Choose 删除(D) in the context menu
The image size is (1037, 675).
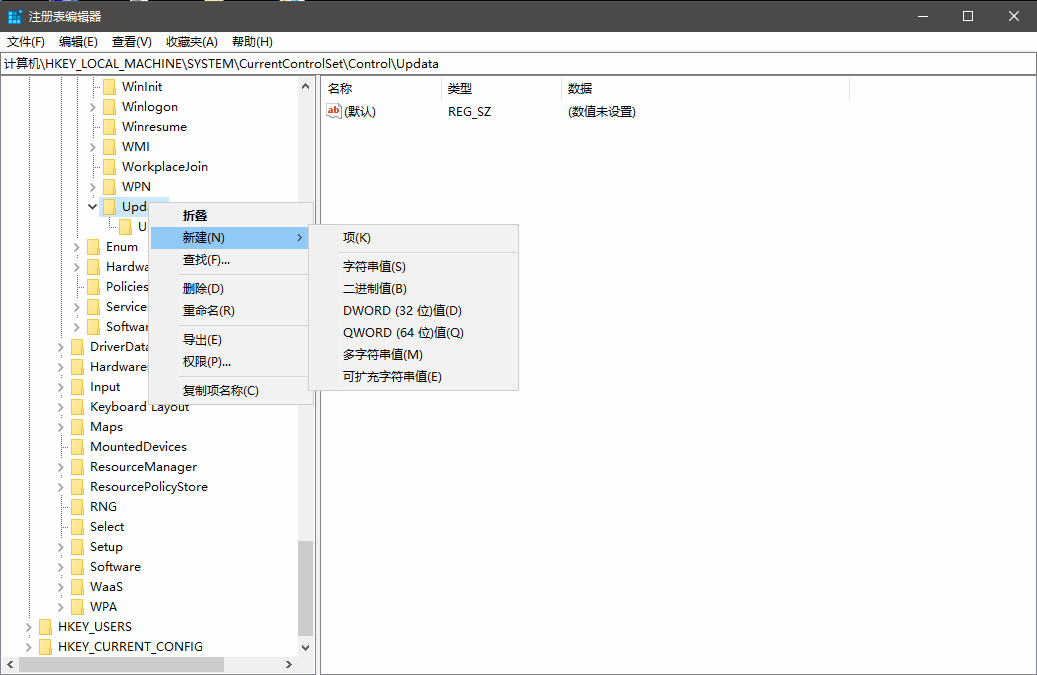(229, 288)
